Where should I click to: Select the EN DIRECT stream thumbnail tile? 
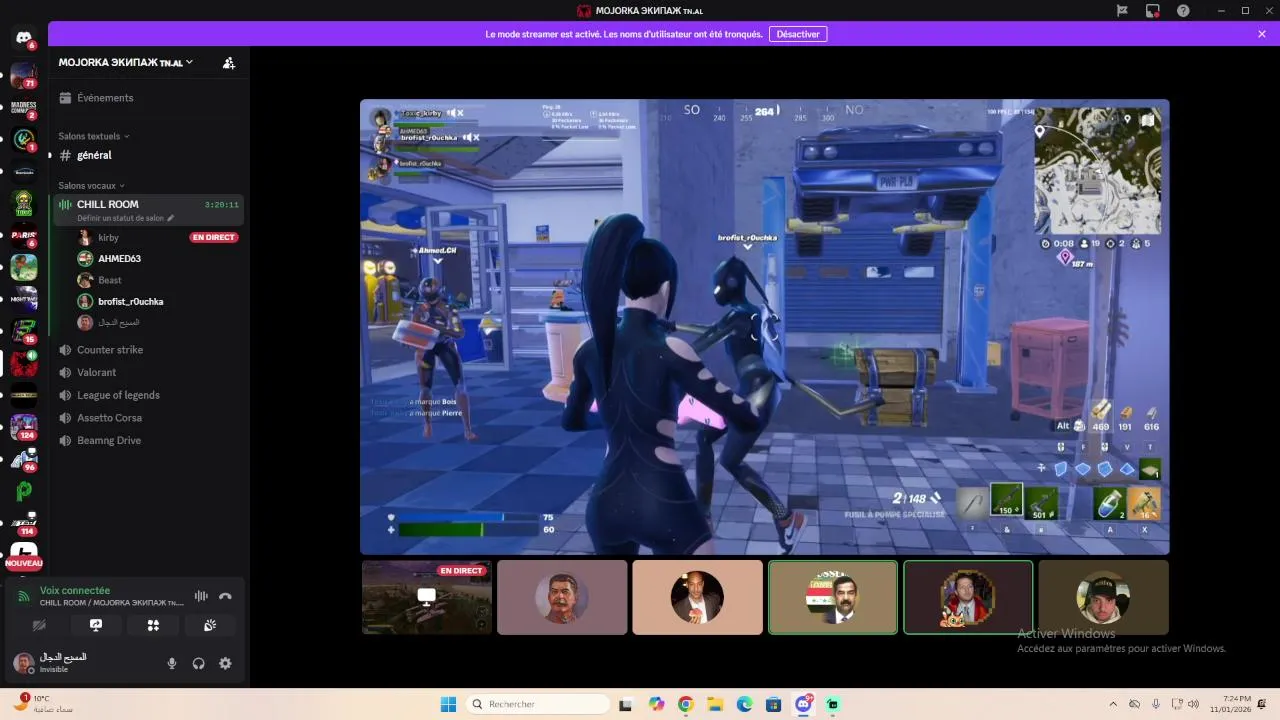[x=427, y=597]
